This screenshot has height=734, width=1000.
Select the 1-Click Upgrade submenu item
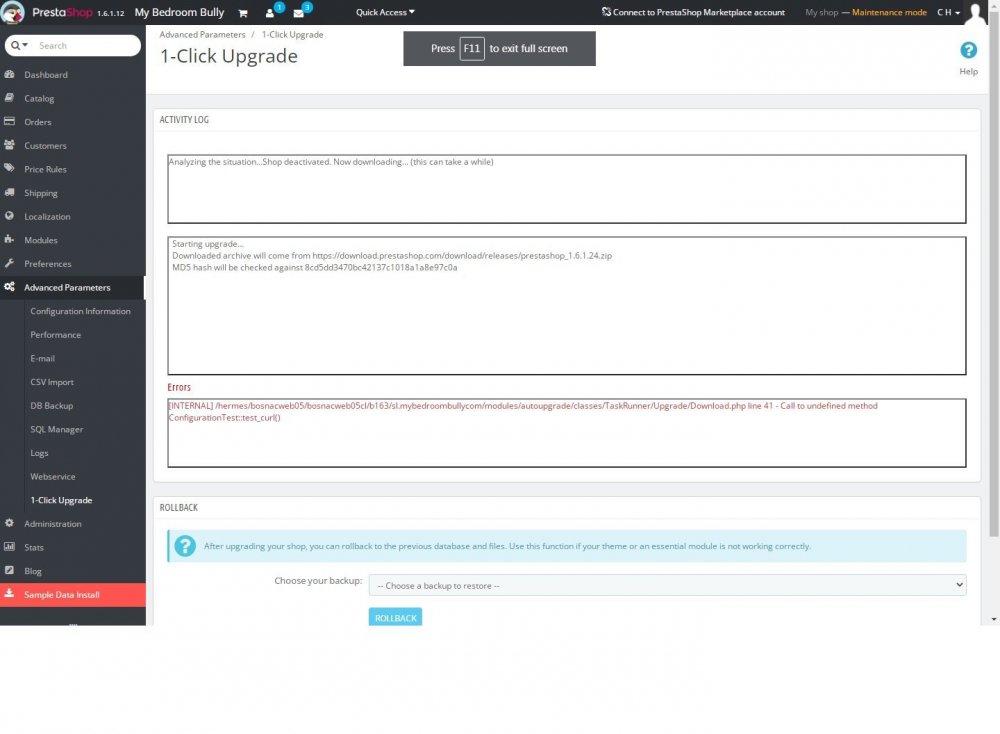[61, 500]
